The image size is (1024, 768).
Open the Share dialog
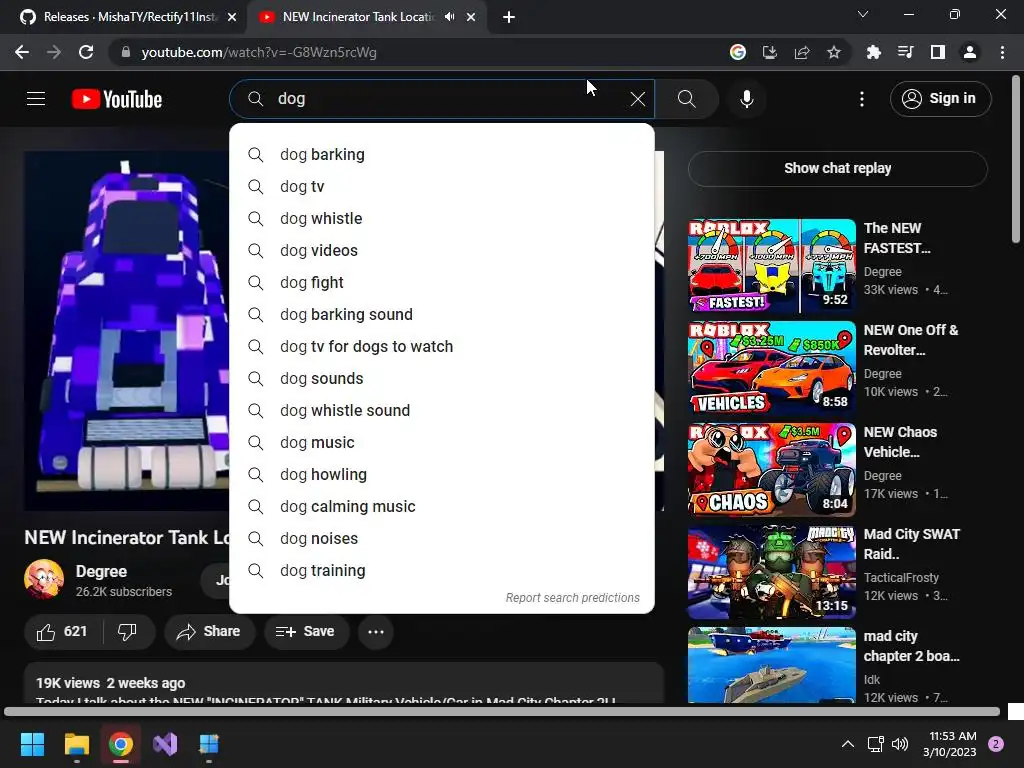tap(209, 632)
